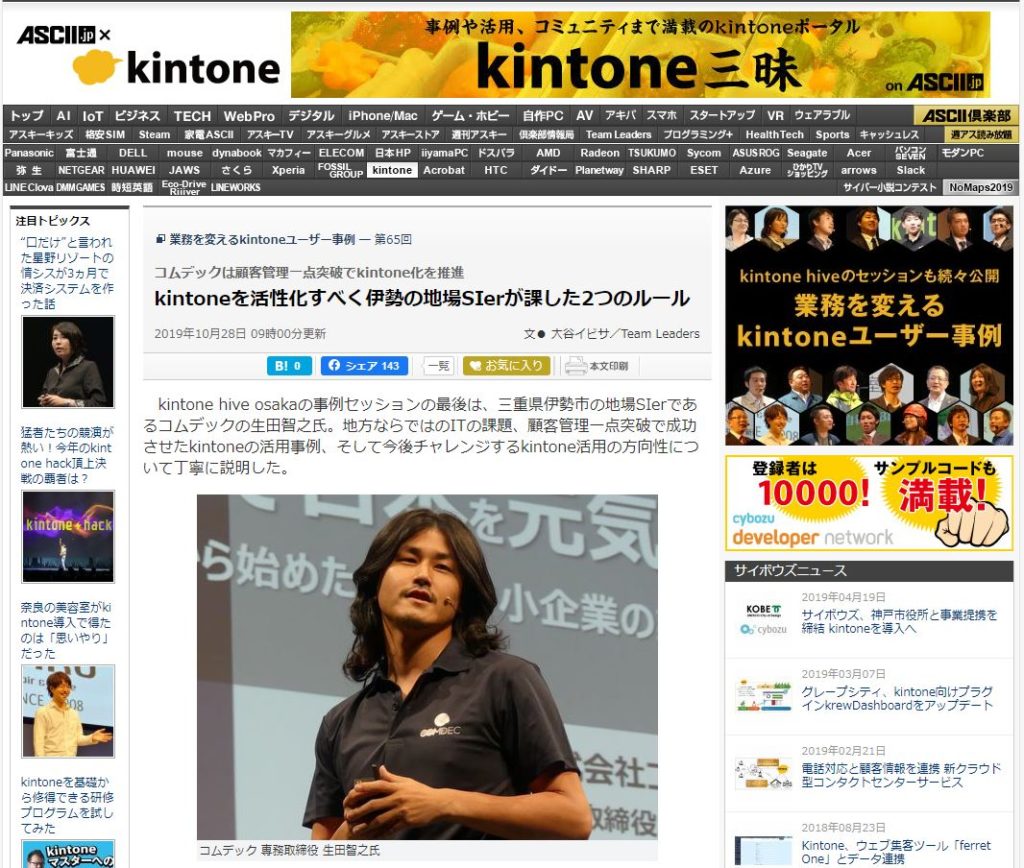Share the article on Facebook
Viewport: 1024px width, 868px height.
[x=364, y=366]
